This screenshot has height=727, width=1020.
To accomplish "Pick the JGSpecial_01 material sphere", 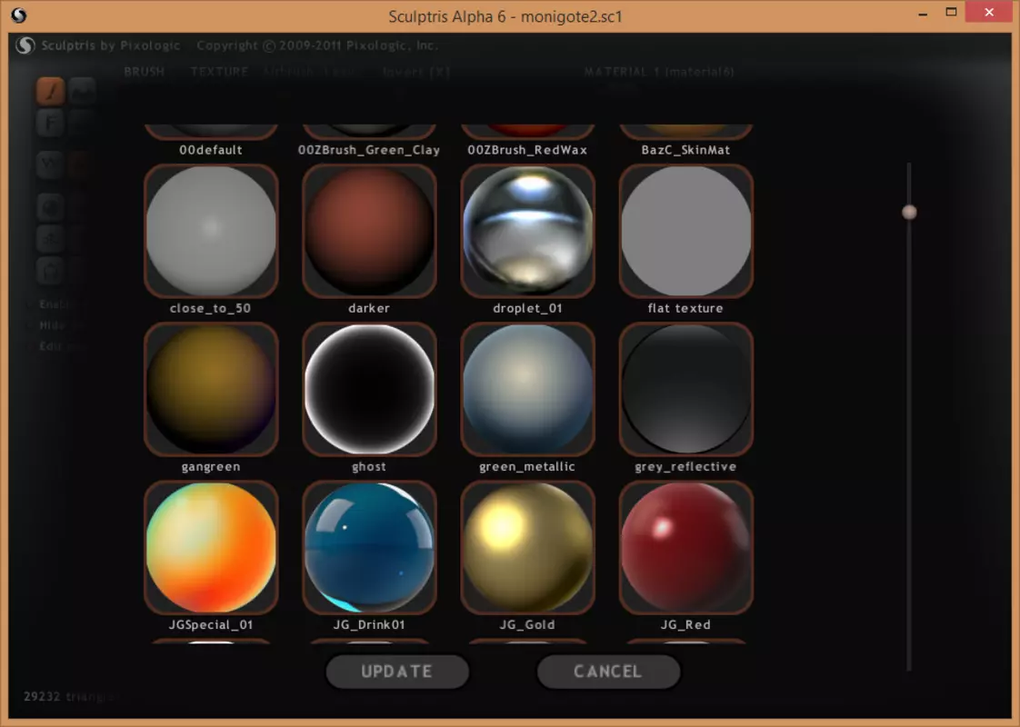I will [211, 548].
